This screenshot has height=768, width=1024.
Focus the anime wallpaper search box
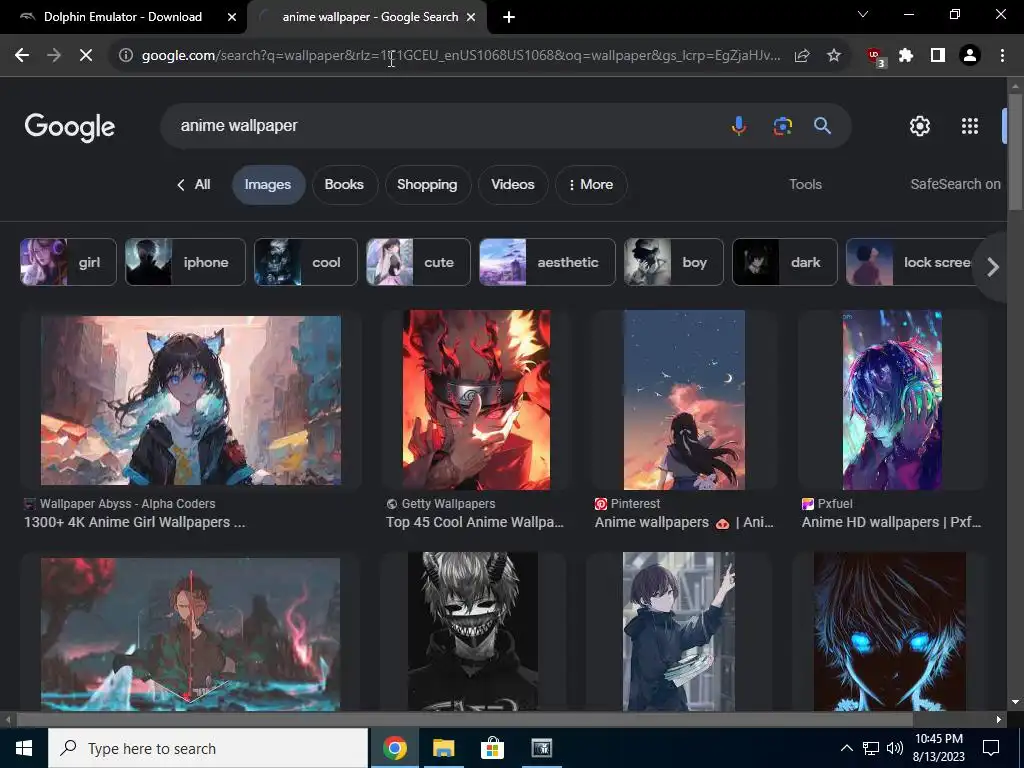444,125
